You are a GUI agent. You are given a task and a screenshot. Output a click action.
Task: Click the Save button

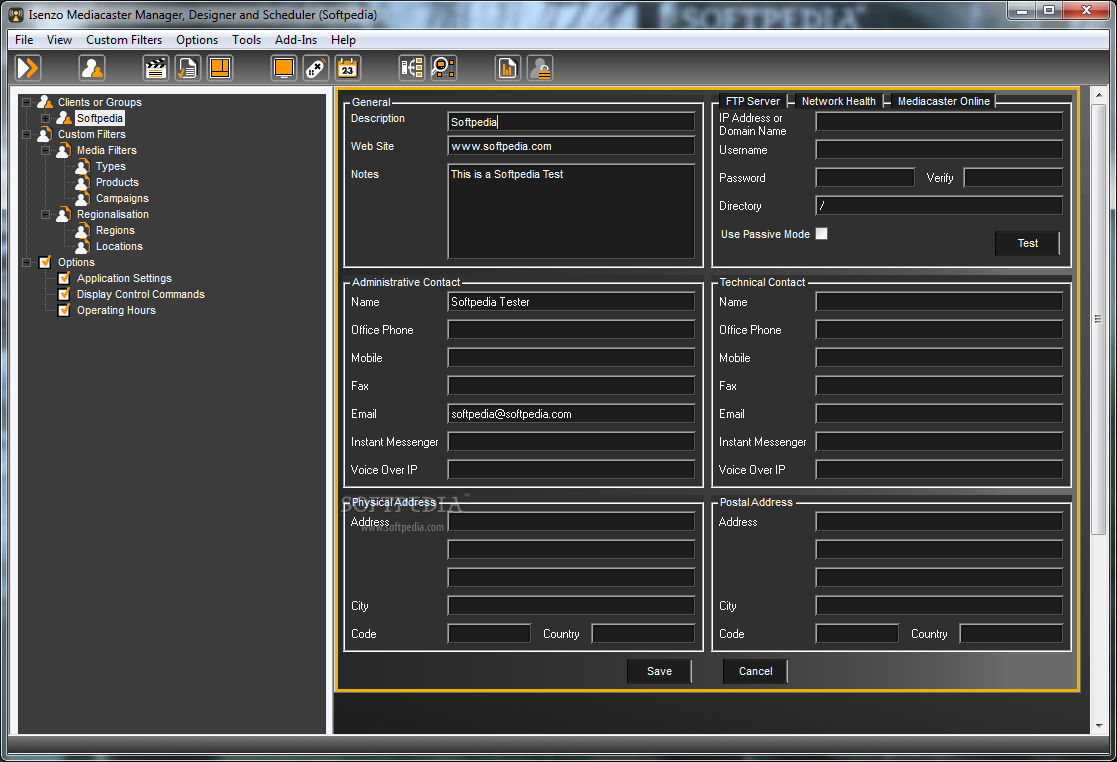click(x=659, y=671)
